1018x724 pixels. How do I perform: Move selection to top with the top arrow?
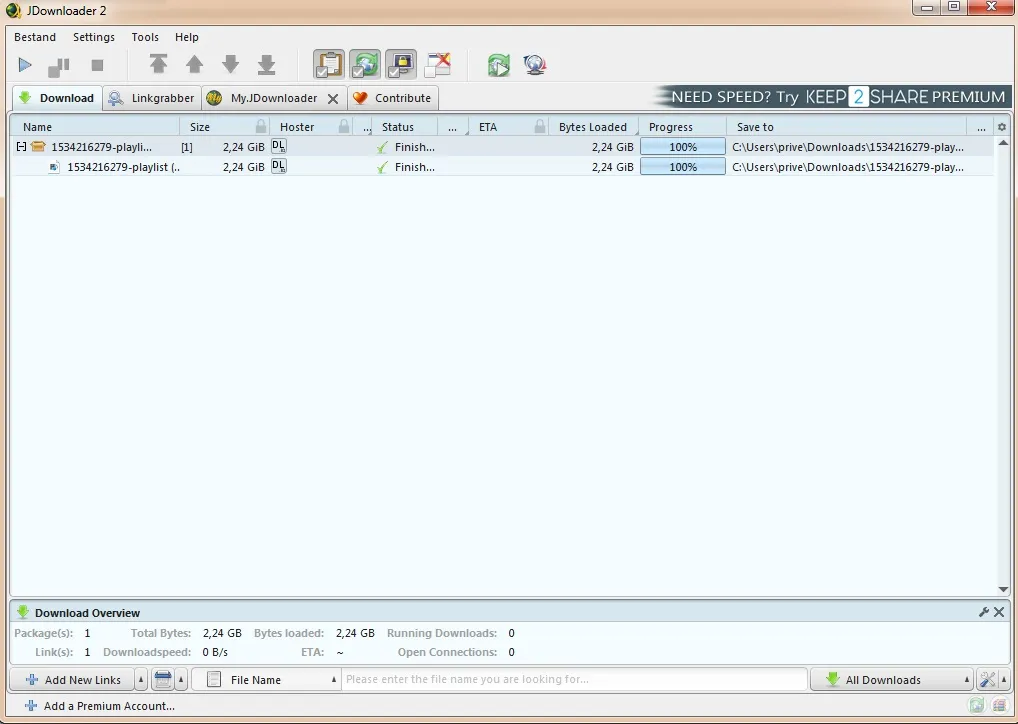(x=158, y=64)
